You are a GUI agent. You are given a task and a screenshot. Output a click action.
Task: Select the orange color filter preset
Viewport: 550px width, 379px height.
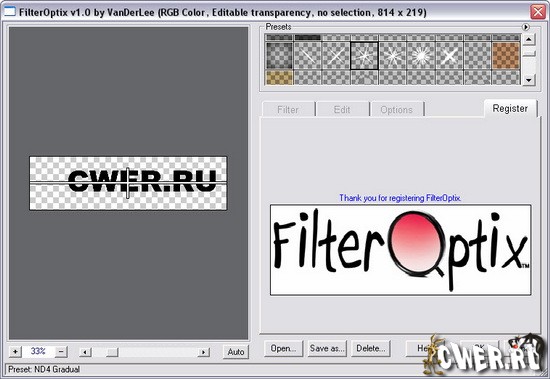click(506, 56)
